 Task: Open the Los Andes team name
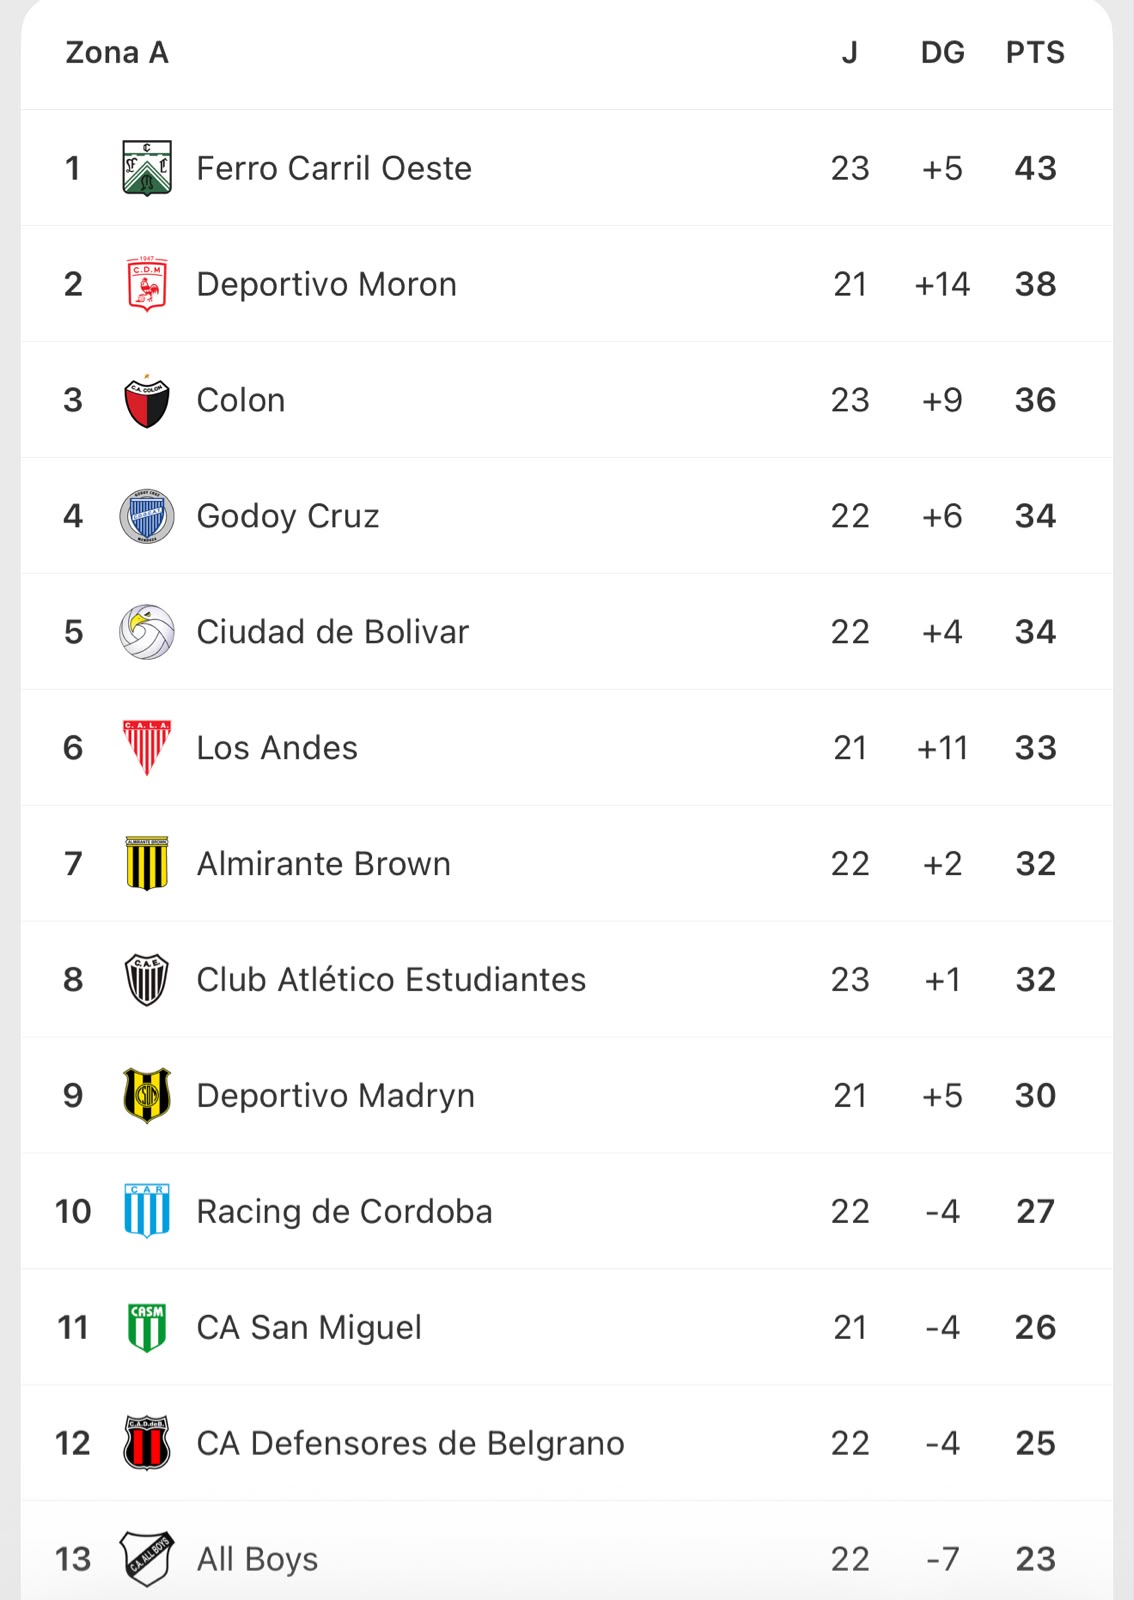[277, 748]
